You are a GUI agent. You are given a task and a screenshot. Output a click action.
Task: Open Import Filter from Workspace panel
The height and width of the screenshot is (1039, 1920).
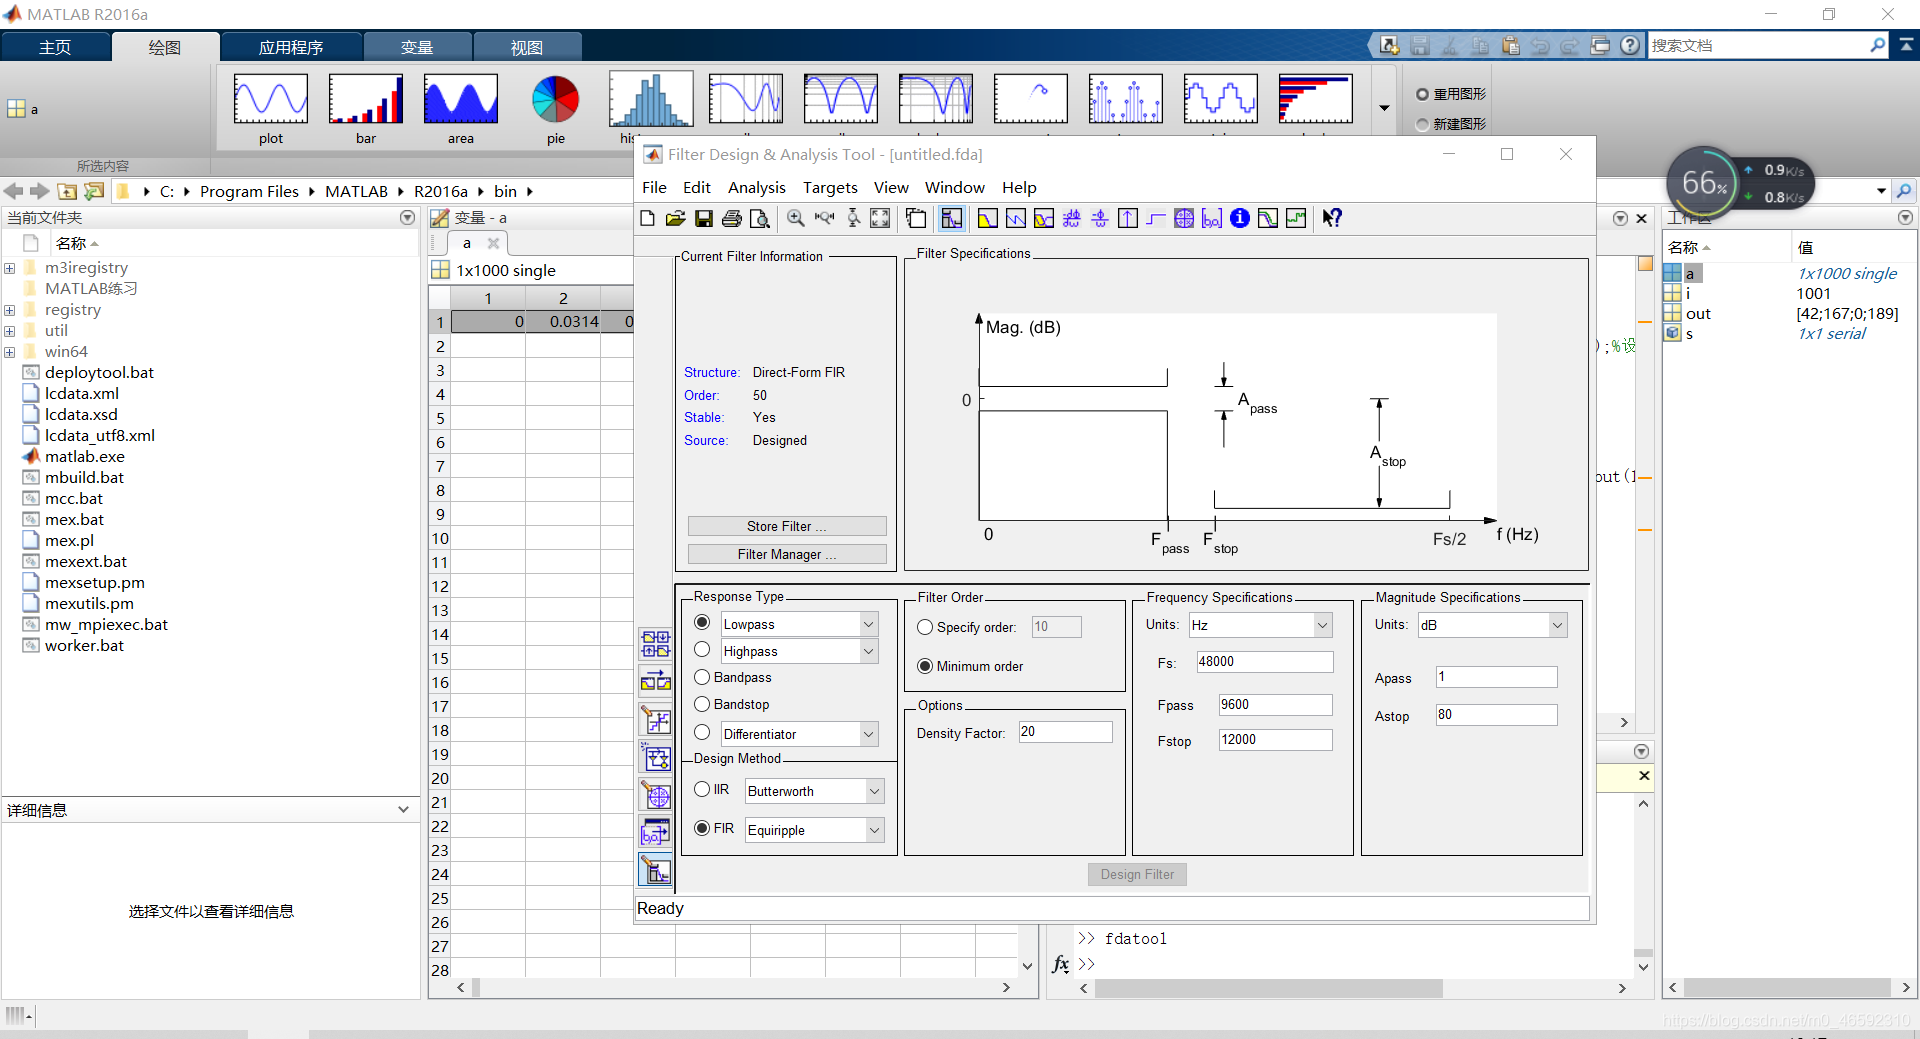click(656, 832)
